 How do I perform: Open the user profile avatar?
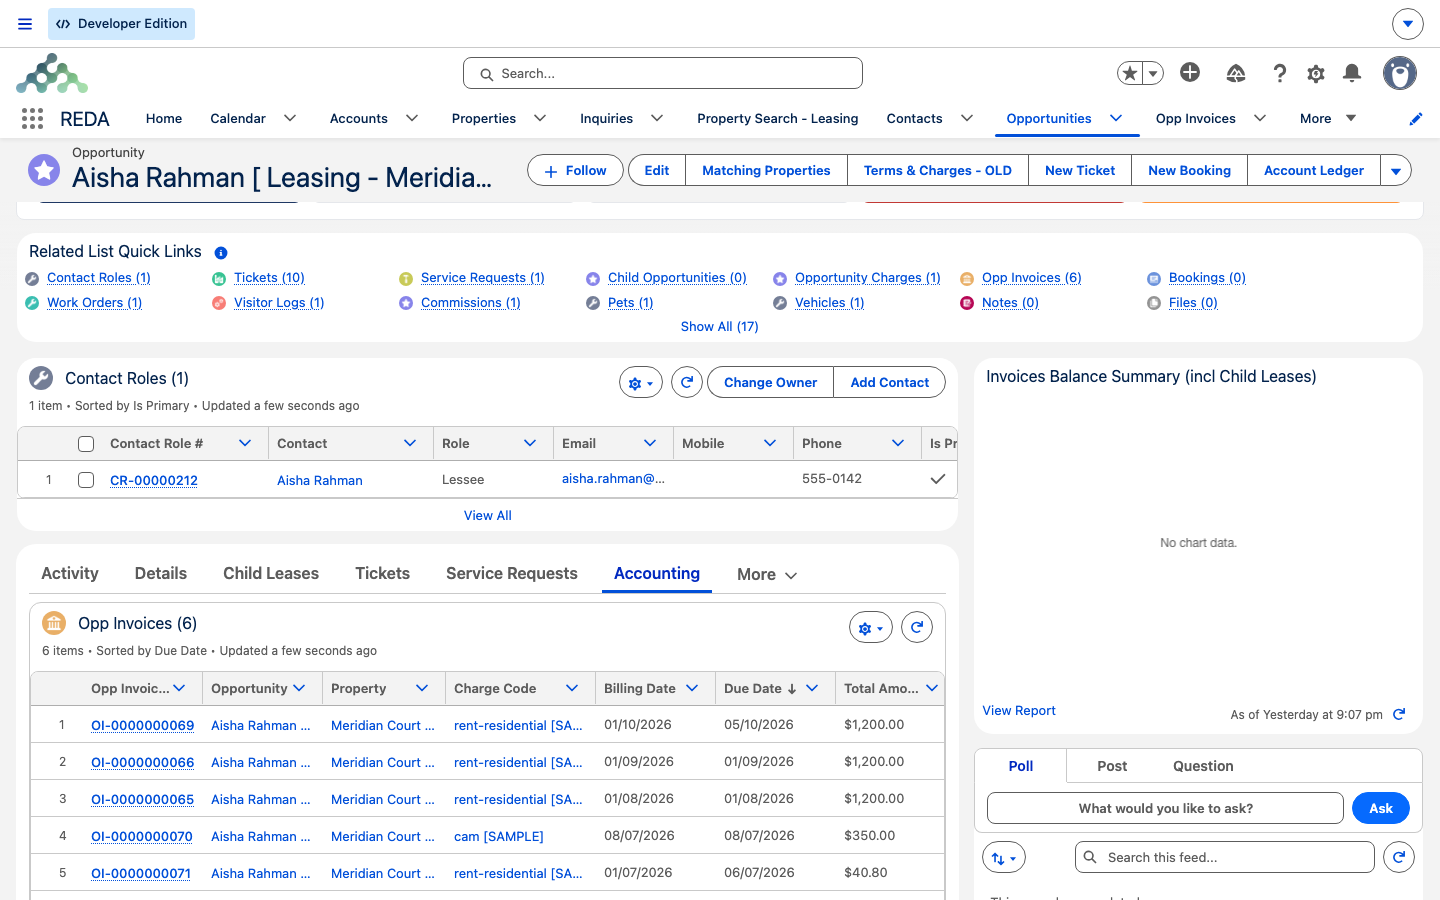[x=1400, y=73]
